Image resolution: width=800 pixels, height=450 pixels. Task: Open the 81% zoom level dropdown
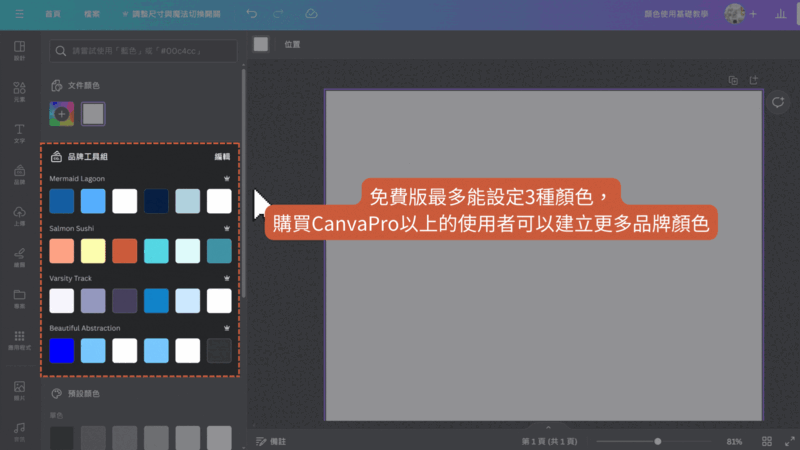tap(734, 441)
